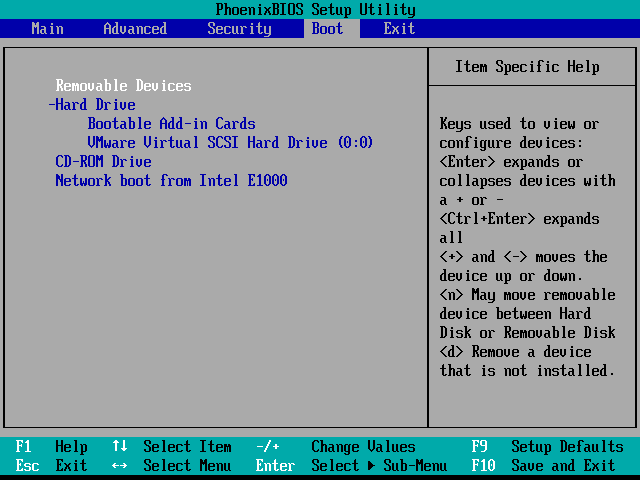Click the F9 Setup Defaults hint
This screenshot has width=640, height=480.
[547, 447]
